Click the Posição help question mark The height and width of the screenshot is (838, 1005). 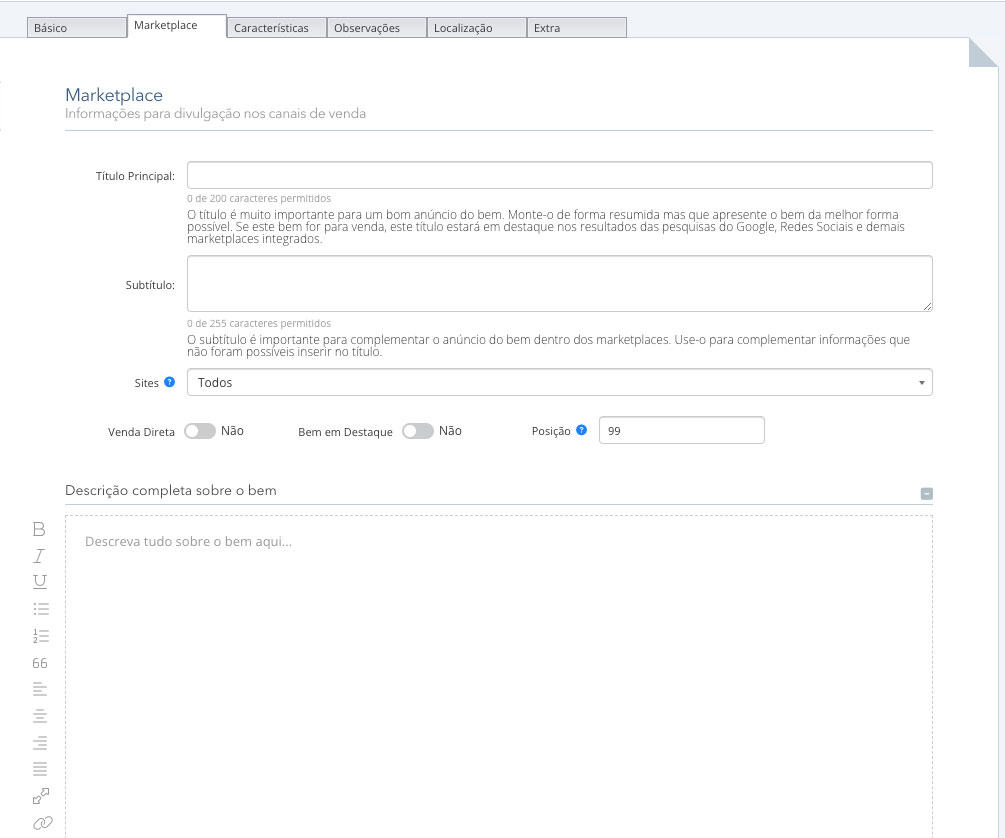pyautogui.click(x=583, y=429)
